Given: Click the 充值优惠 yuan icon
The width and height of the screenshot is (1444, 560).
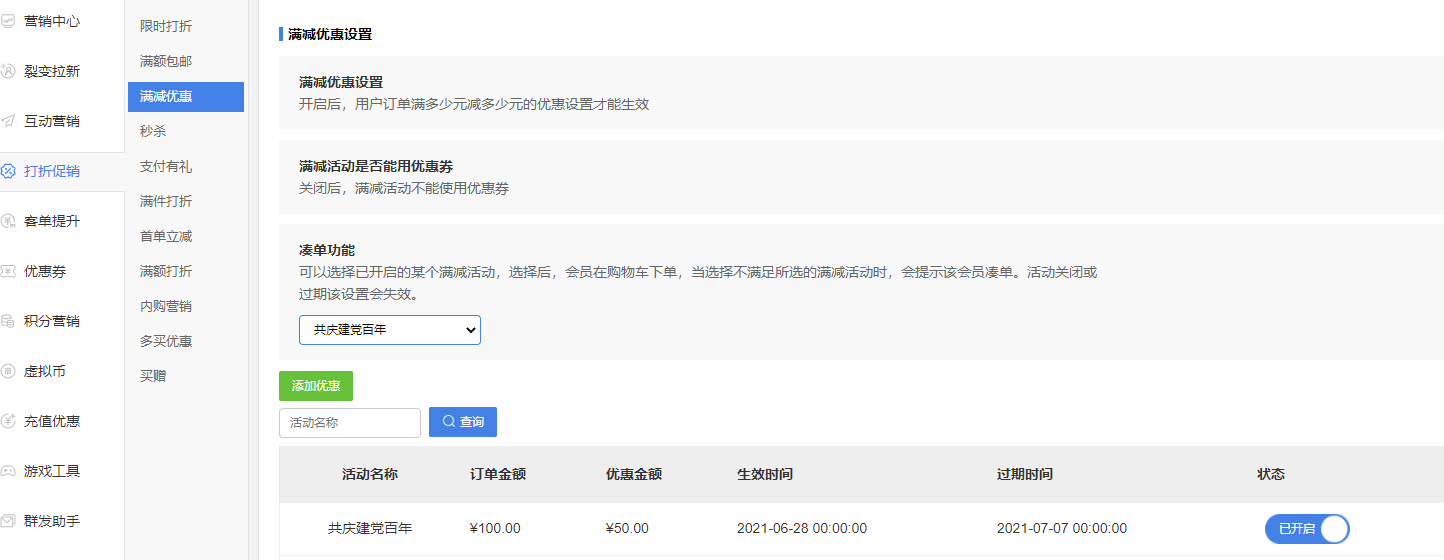Looking at the screenshot, I should click(x=8, y=421).
